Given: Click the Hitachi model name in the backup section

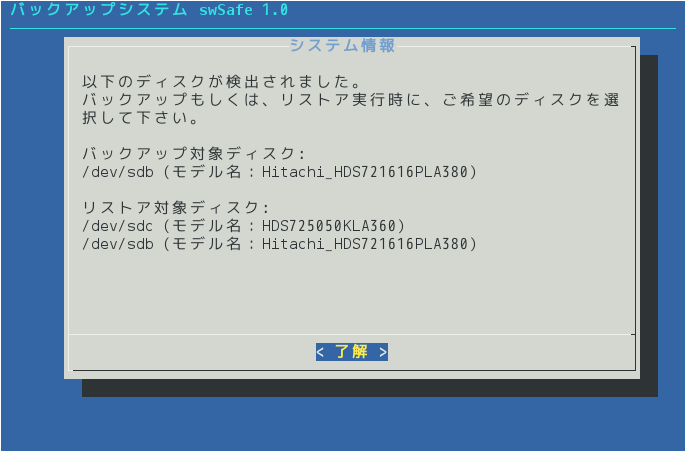Looking at the screenshot, I should 365,172.
